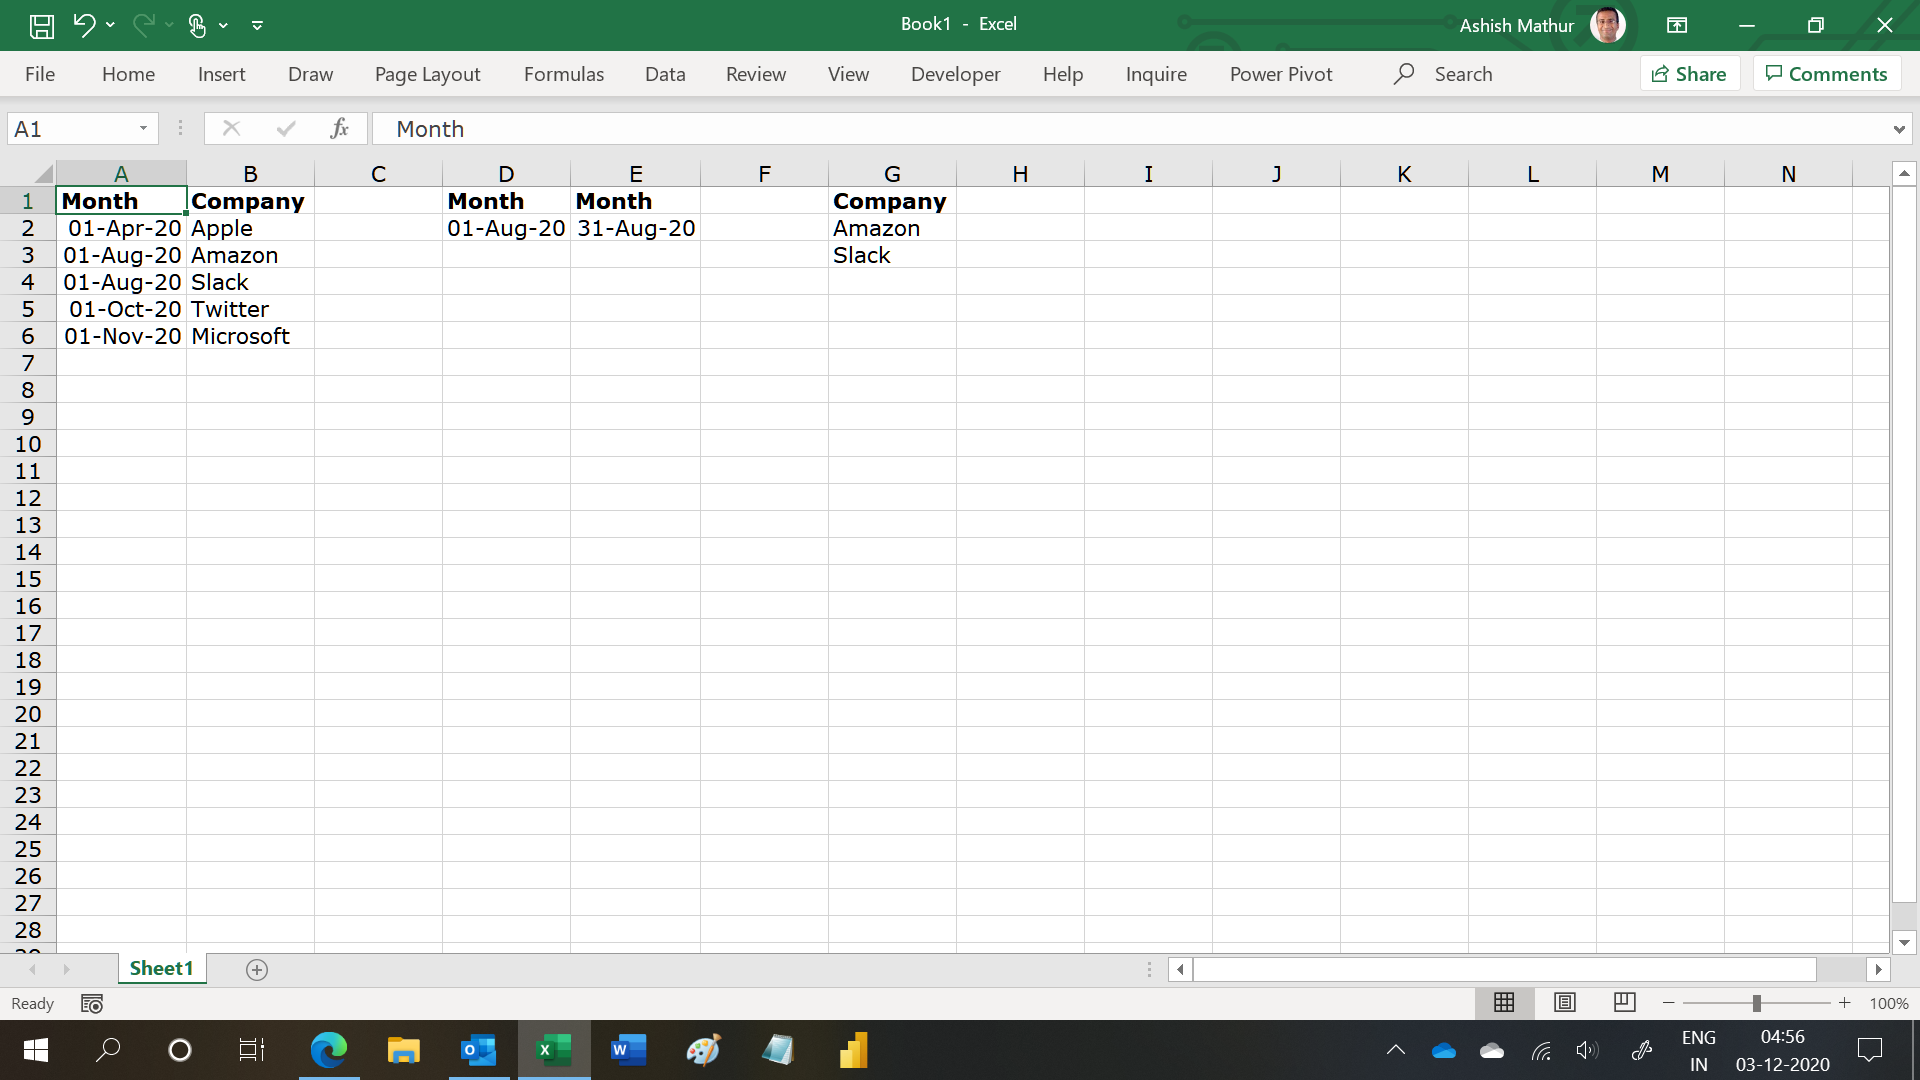Click Ashish Mathur profile picture
Screen dimensions: 1920x1080
(x=1608, y=25)
